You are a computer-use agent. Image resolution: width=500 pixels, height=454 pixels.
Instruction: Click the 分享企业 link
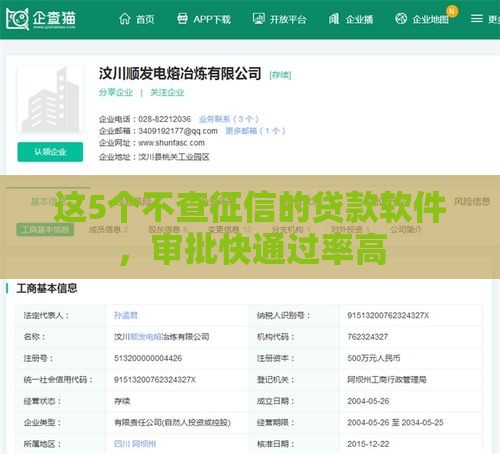(x=116, y=92)
